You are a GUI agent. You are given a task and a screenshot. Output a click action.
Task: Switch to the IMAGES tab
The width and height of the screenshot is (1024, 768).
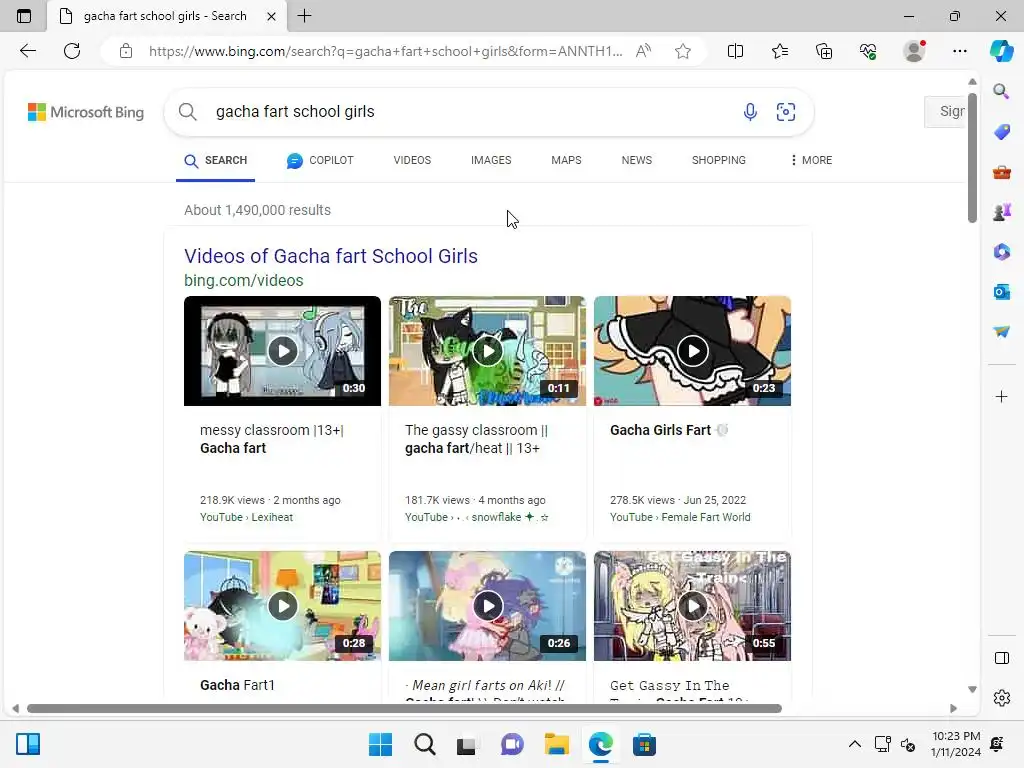tap(491, 161)
